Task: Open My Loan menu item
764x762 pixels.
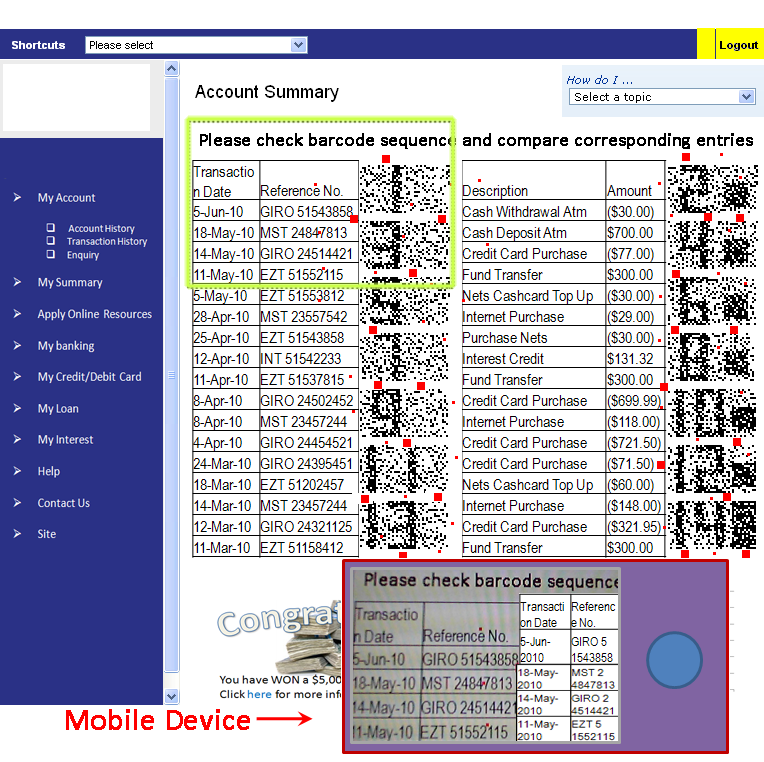Action: (58, 409)
